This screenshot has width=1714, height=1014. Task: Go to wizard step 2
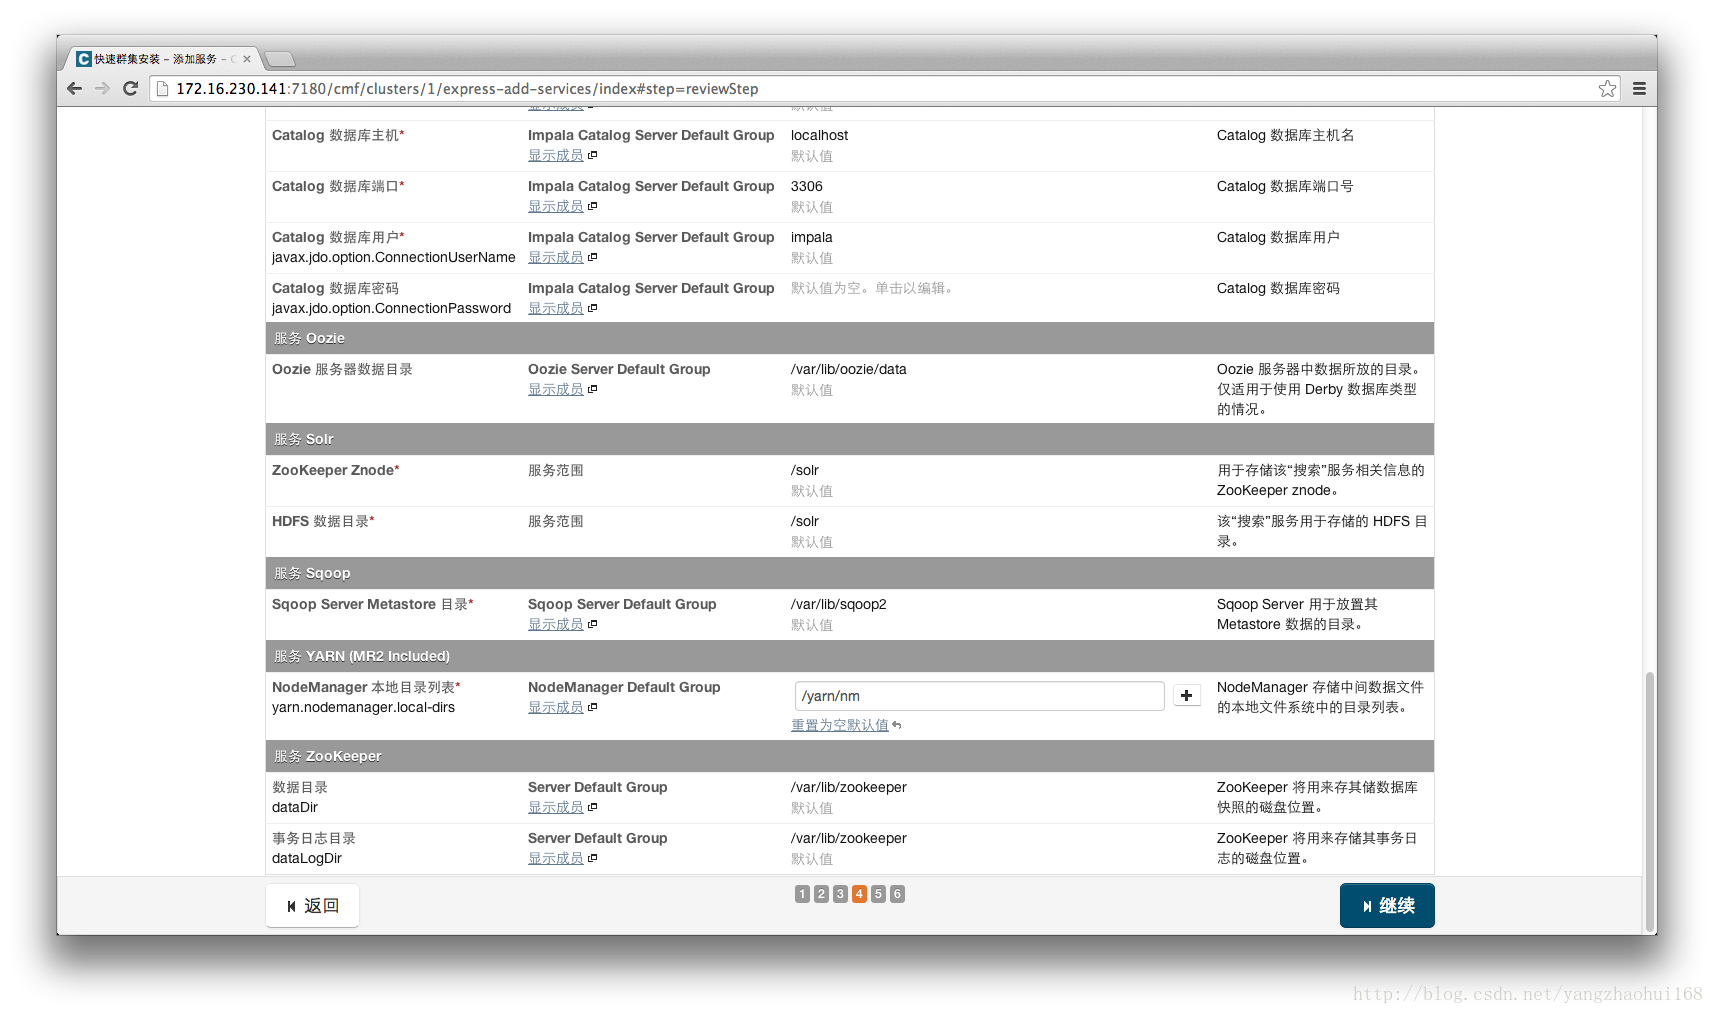click(x=821, y=894)
